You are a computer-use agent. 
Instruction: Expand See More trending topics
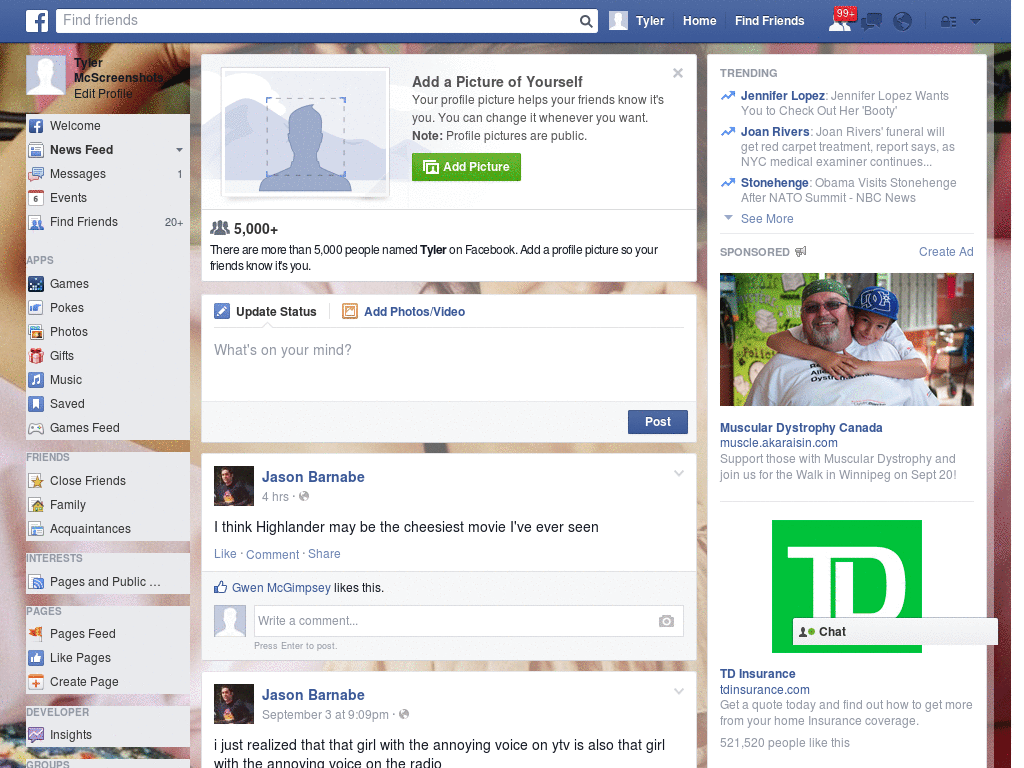766,219
